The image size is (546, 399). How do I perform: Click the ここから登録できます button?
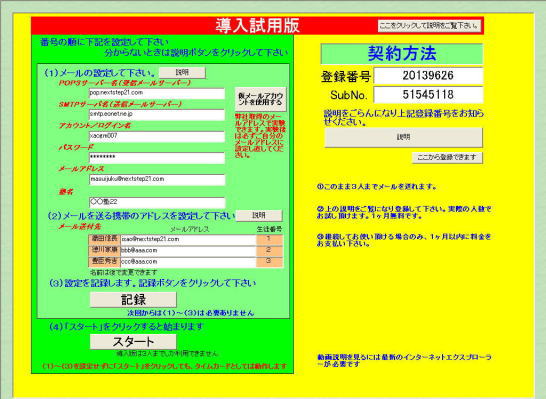click(447, 157)
